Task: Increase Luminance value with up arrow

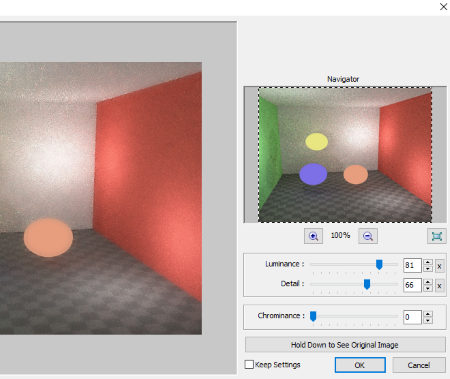Action: point(428,262)
